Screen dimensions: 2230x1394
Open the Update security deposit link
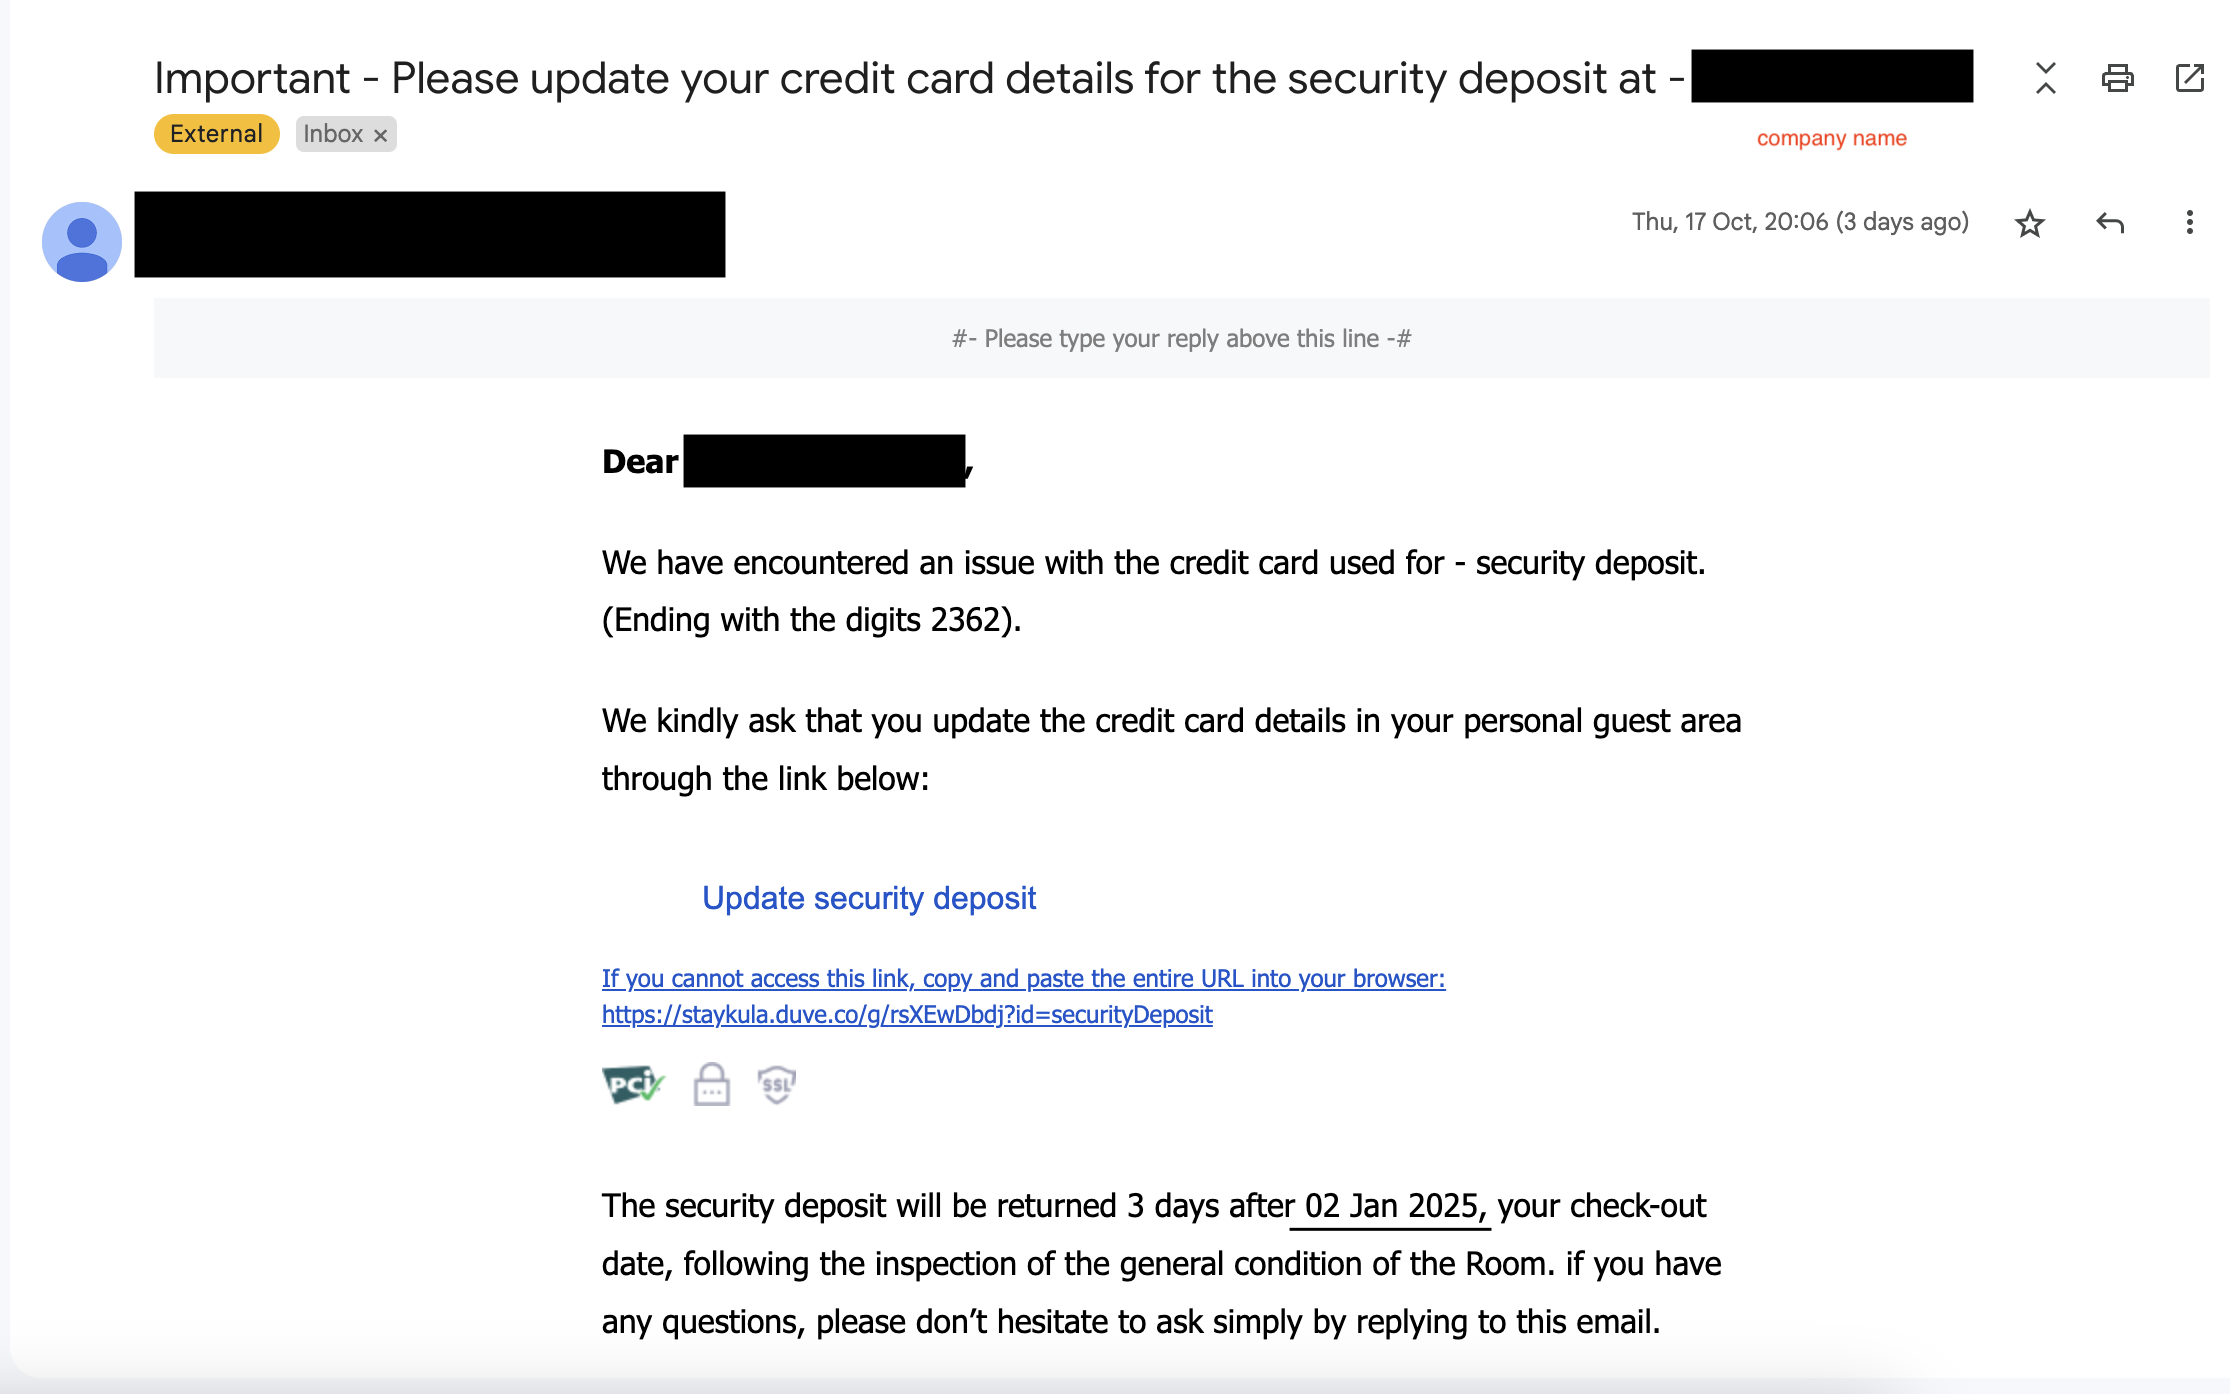[868, 898]
